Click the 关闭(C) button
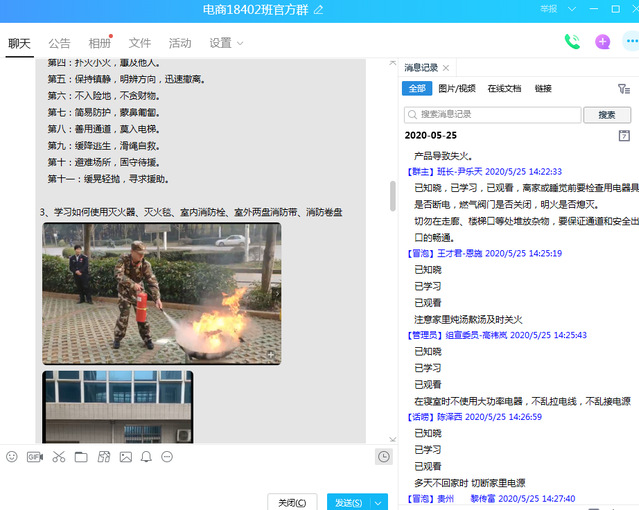 (x=292, y=503)
